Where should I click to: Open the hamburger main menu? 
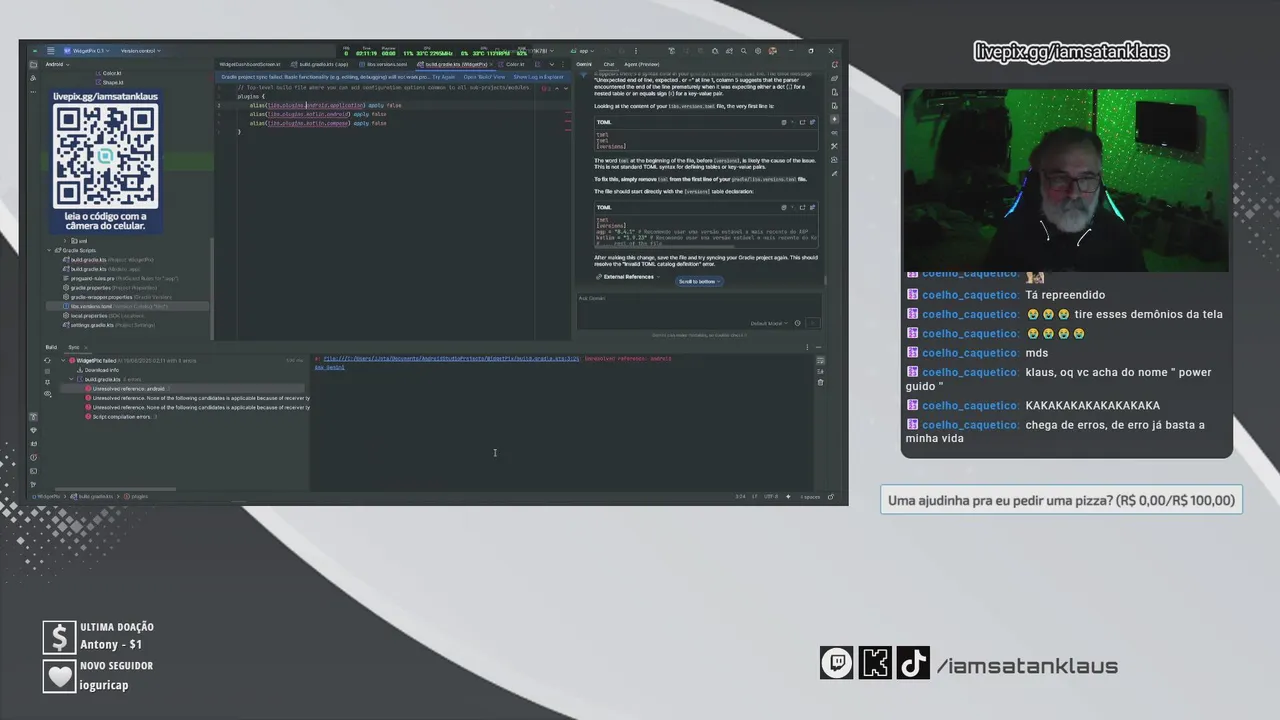tap(51, 50)
